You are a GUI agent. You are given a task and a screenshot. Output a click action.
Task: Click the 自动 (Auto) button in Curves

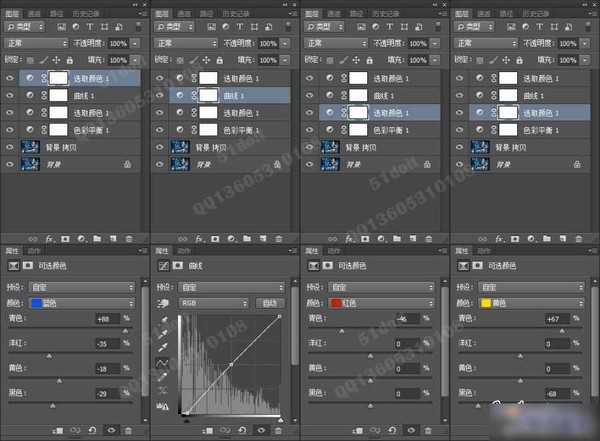(268, 301)
